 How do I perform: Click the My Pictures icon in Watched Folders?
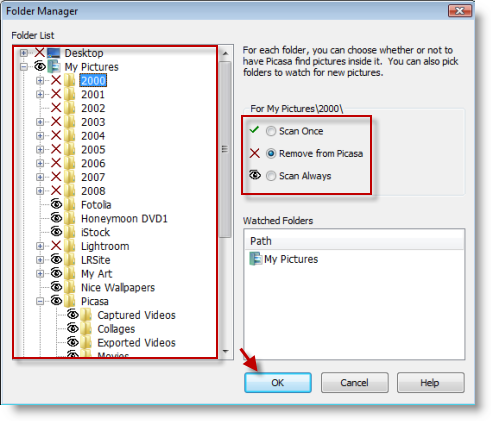click(256, 259)
